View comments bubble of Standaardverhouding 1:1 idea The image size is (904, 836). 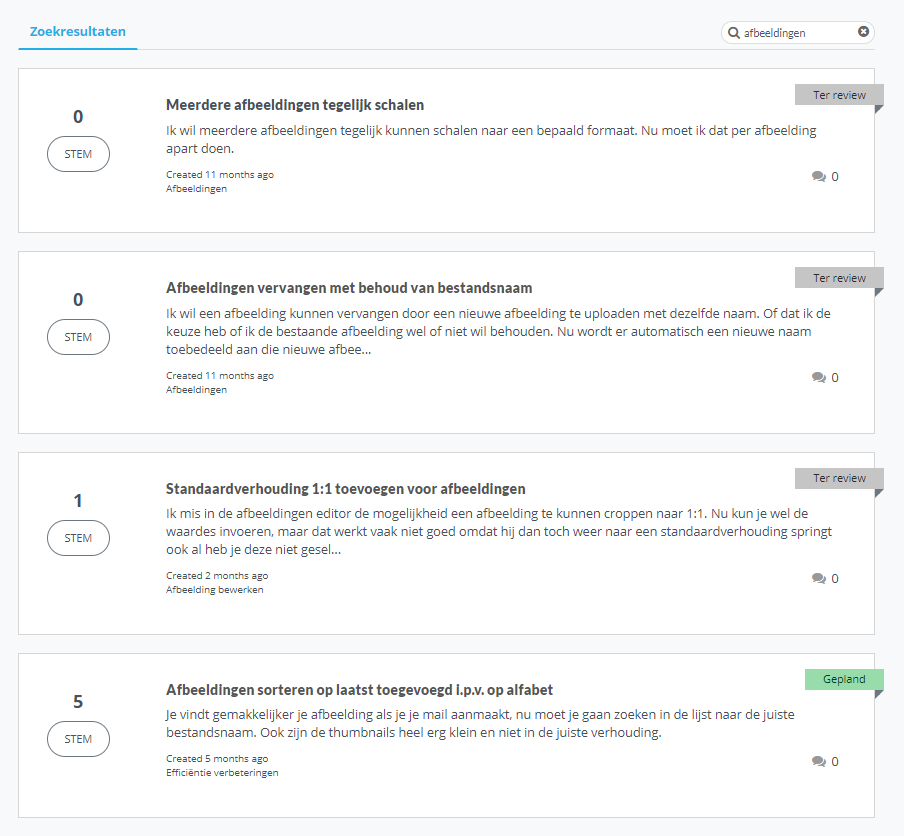coord(819,579)
